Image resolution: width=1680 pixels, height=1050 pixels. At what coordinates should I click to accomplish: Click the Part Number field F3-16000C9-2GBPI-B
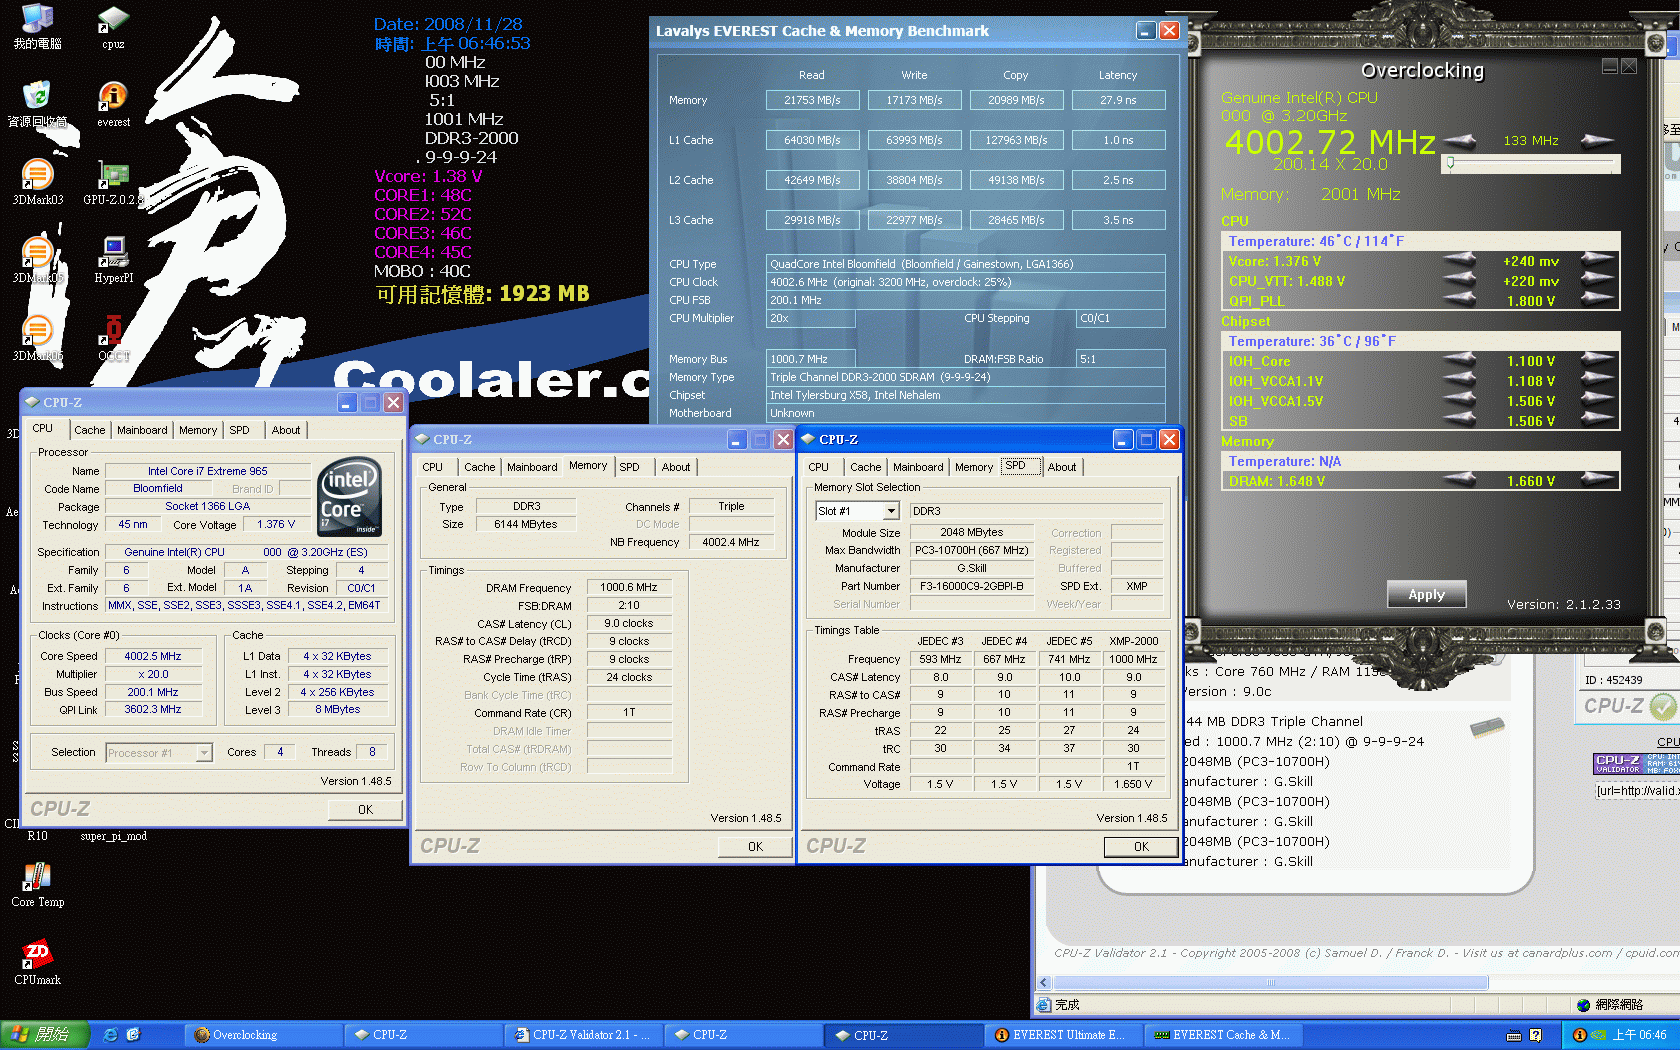(x=971, y=586)
